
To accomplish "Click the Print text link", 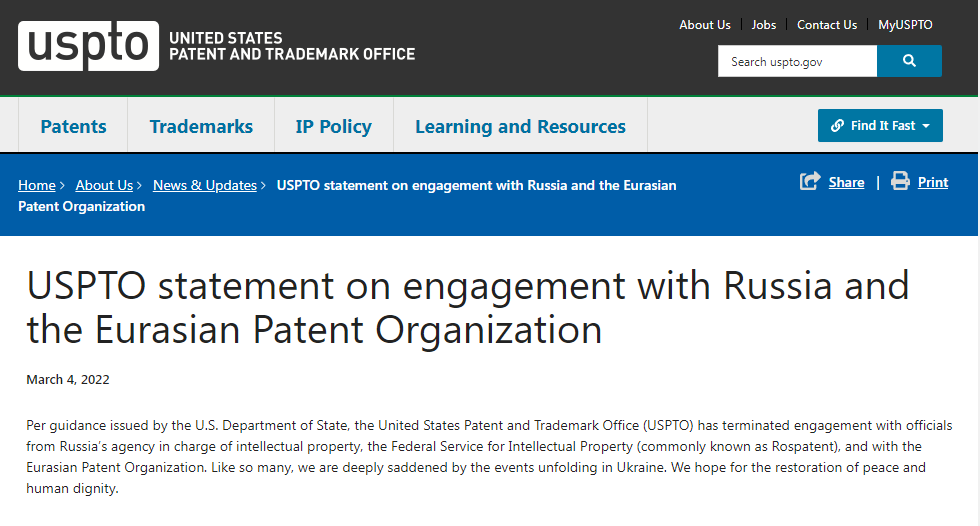I will click(933, 182).
